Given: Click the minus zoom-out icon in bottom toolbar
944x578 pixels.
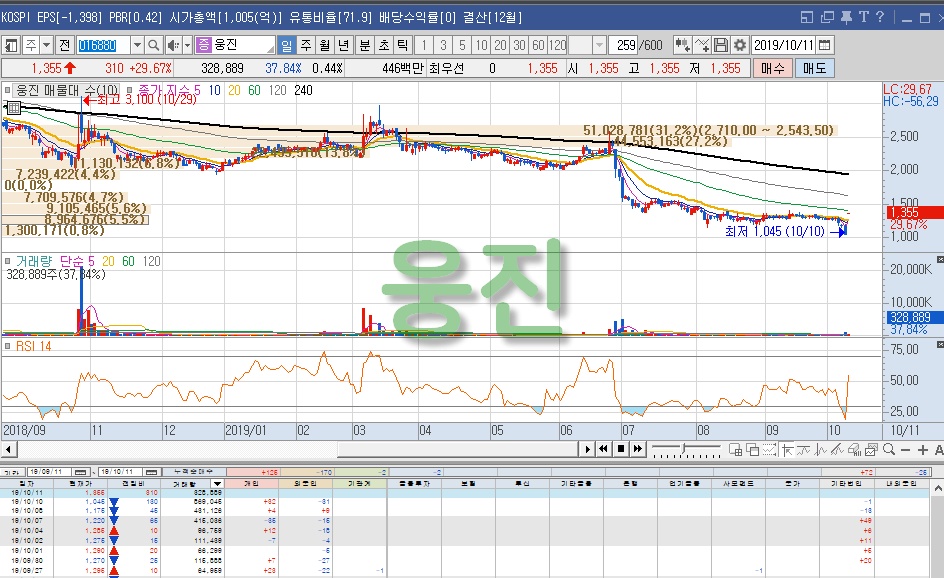Looking at the screenshot, I should (x=905, y=450).
